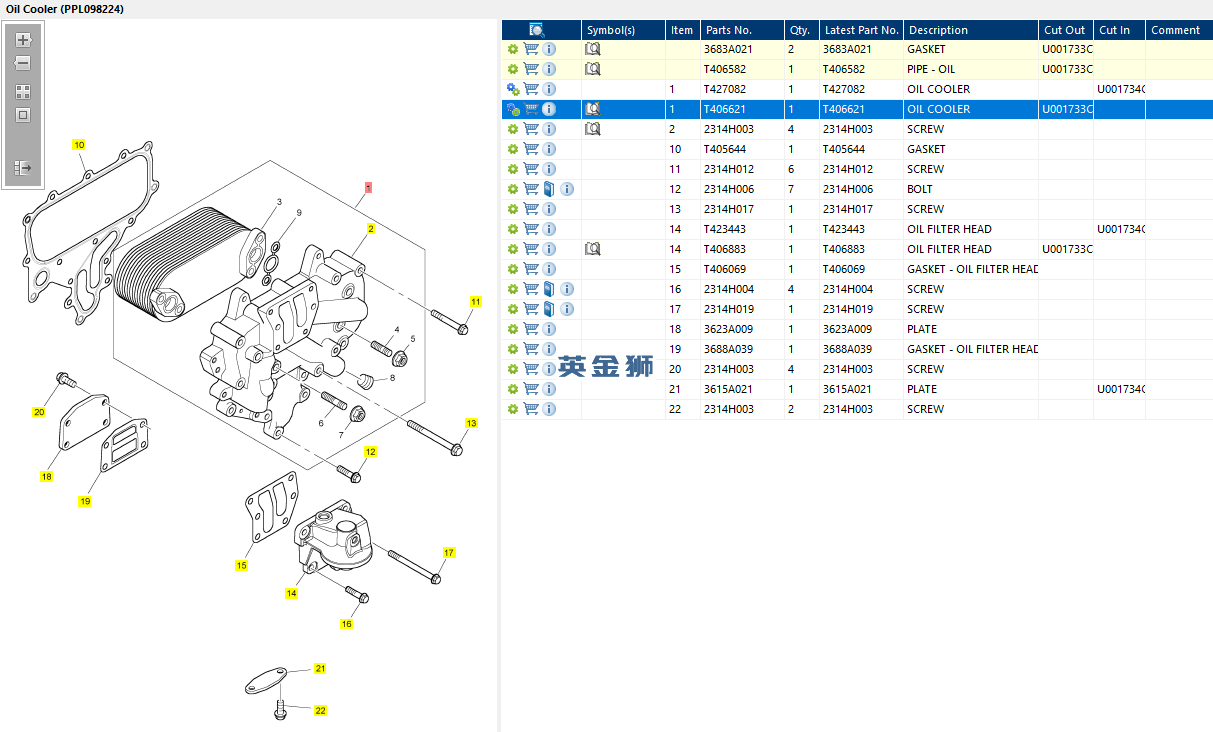Click the blue gears icon for part T427082
The height and width of the screenshot is (732, 1213).
[513, 89]
